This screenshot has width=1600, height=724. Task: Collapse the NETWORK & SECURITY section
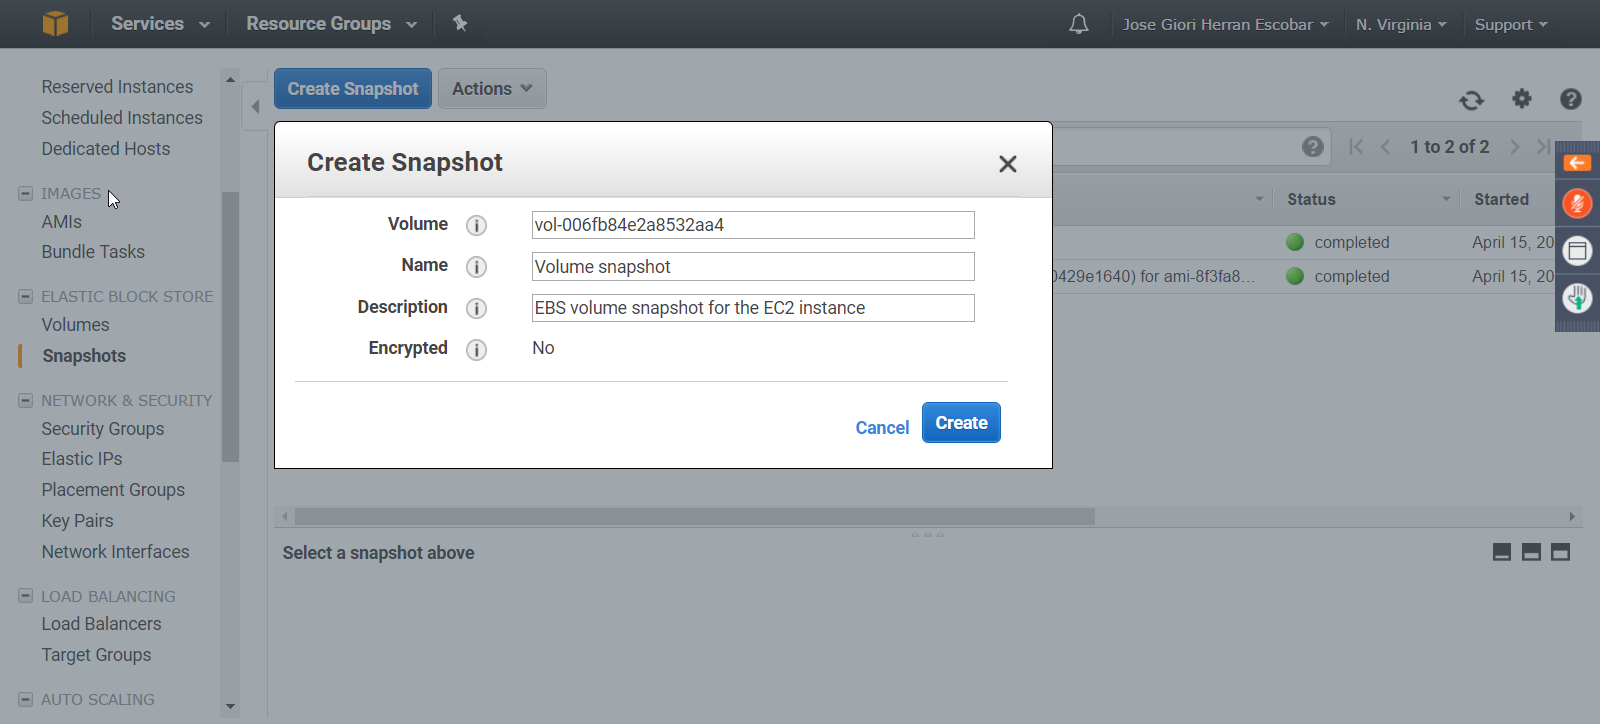[26, 400]
